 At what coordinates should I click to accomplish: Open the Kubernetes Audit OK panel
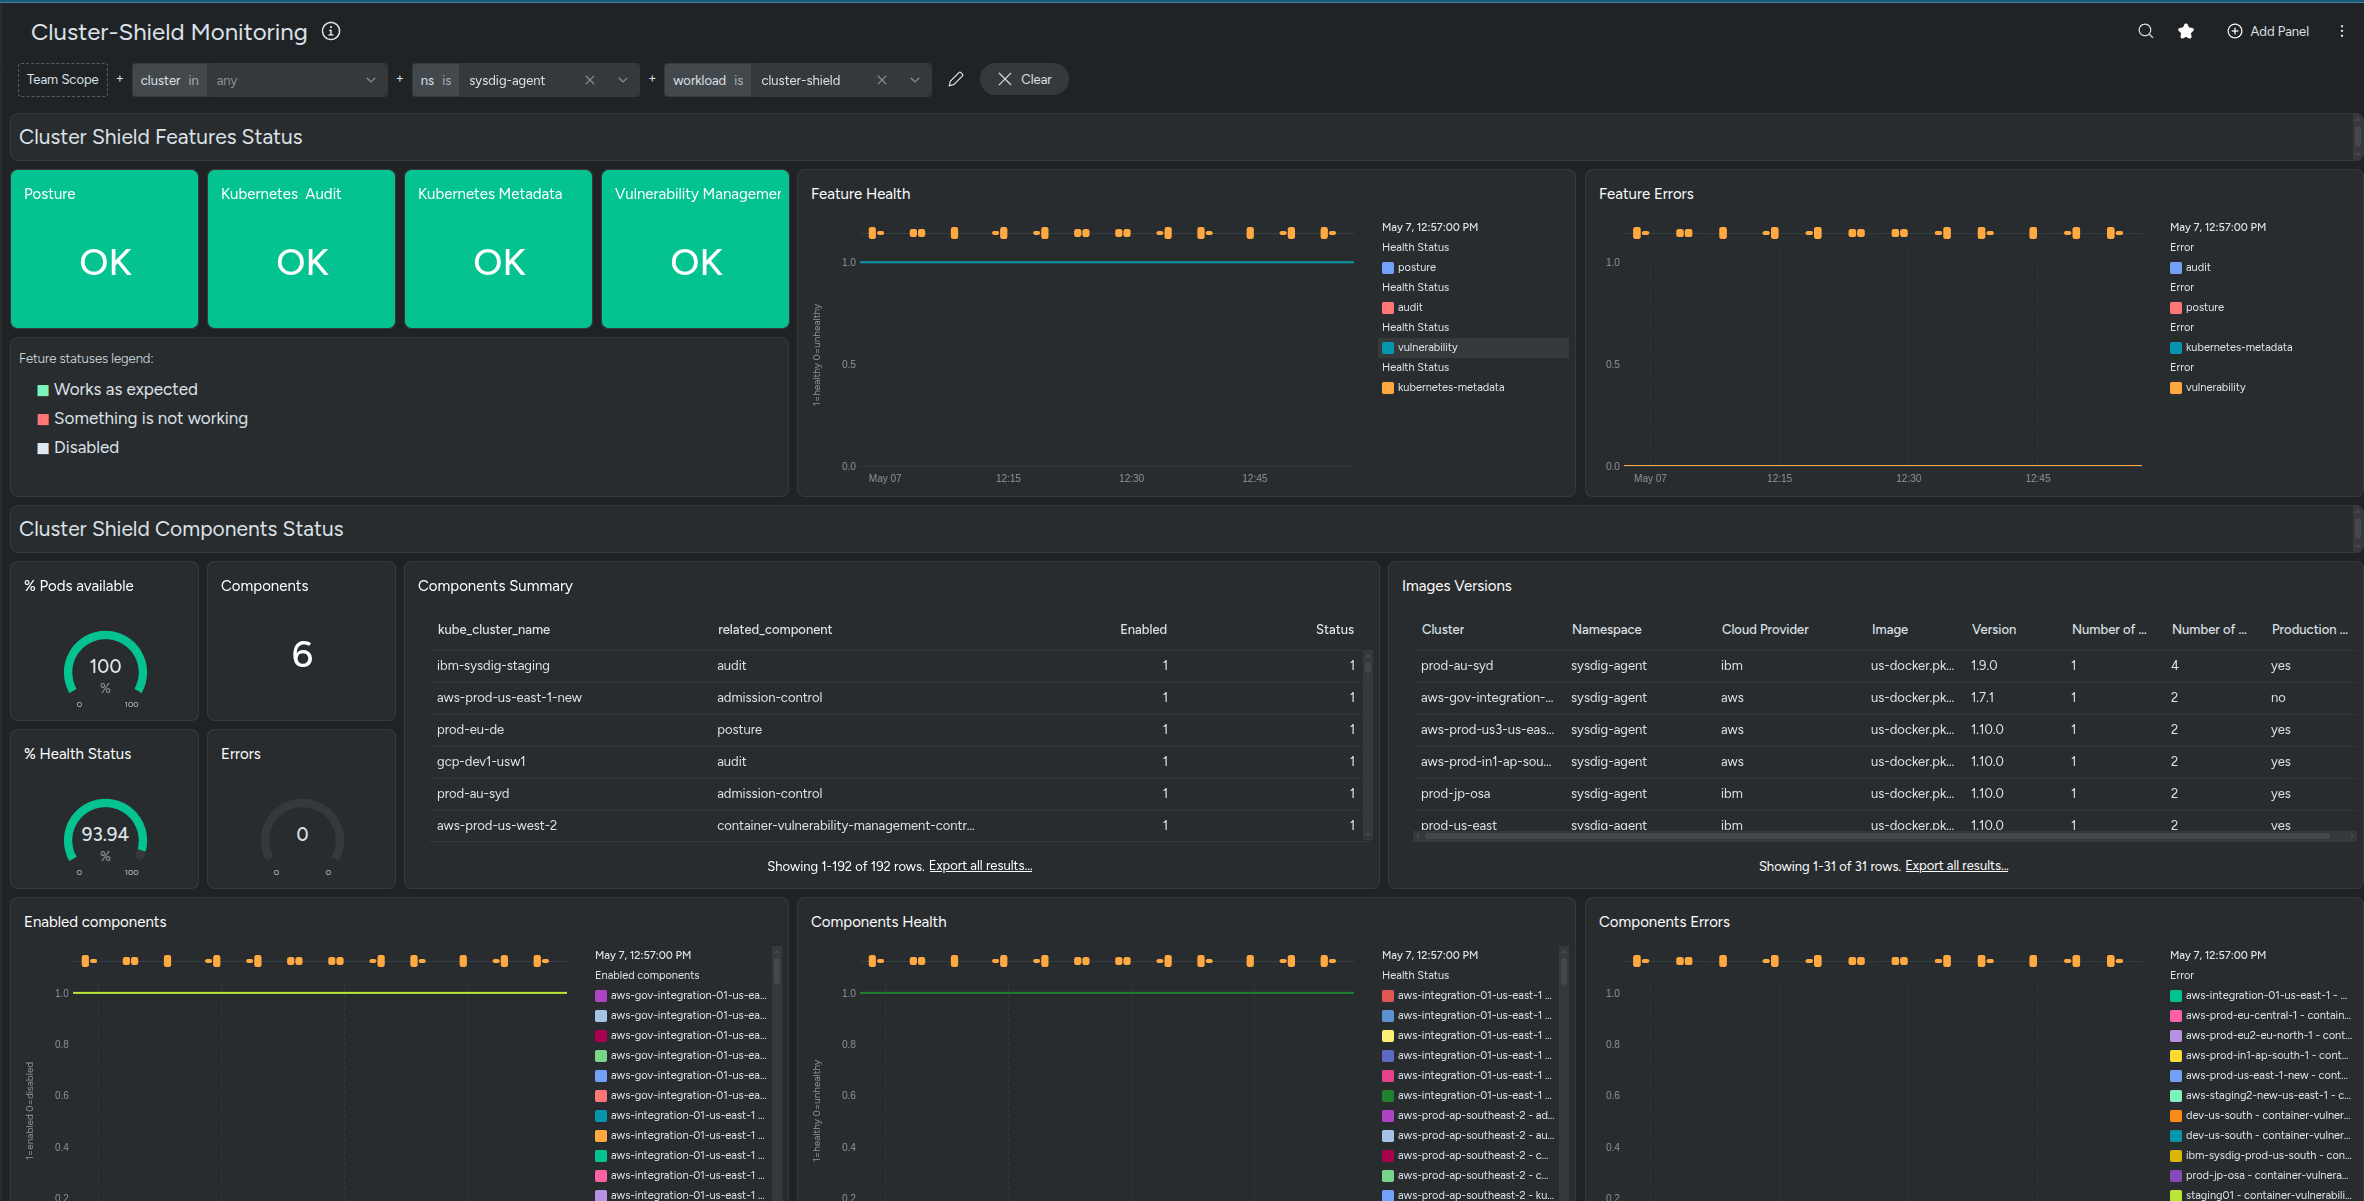[x=301, y=249]
